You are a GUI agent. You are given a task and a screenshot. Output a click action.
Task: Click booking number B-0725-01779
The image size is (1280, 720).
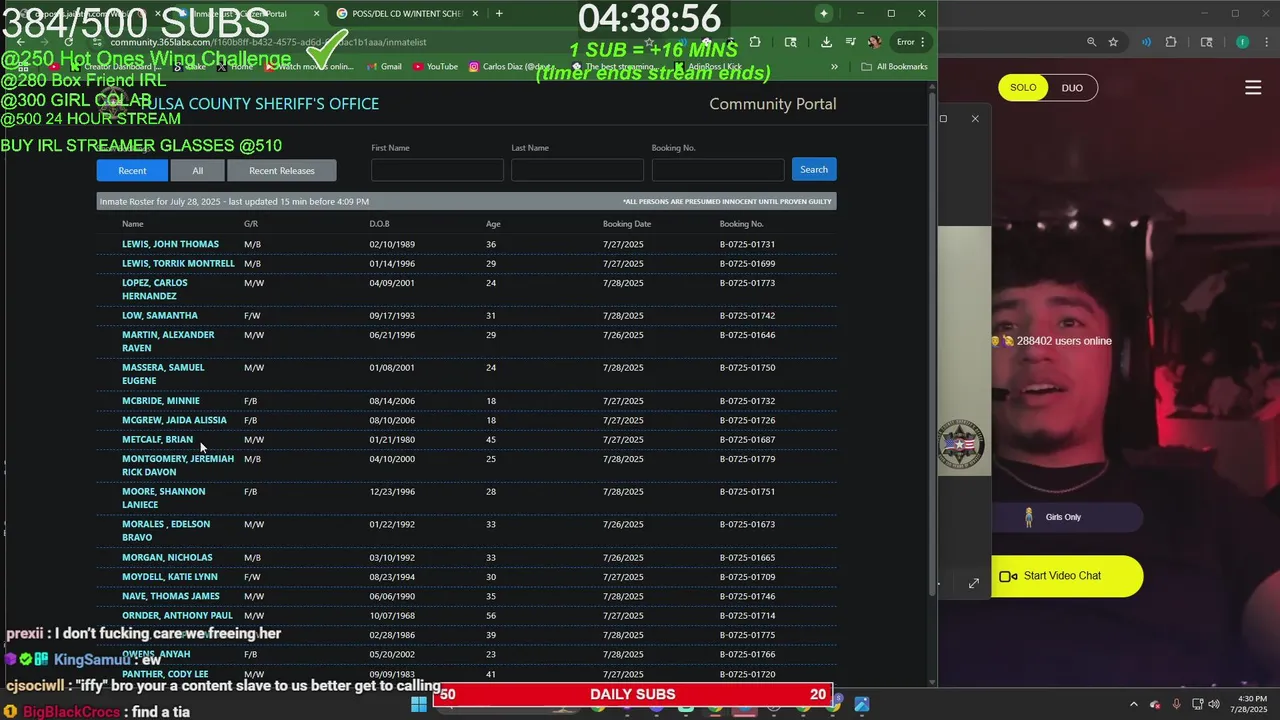coord(747,459)
